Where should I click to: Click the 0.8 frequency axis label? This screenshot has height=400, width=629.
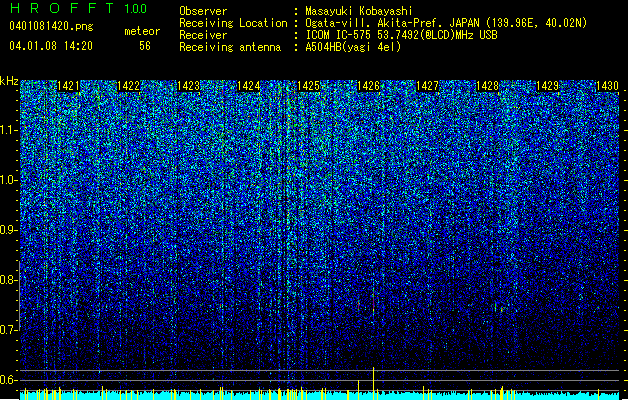pos(8,280)
